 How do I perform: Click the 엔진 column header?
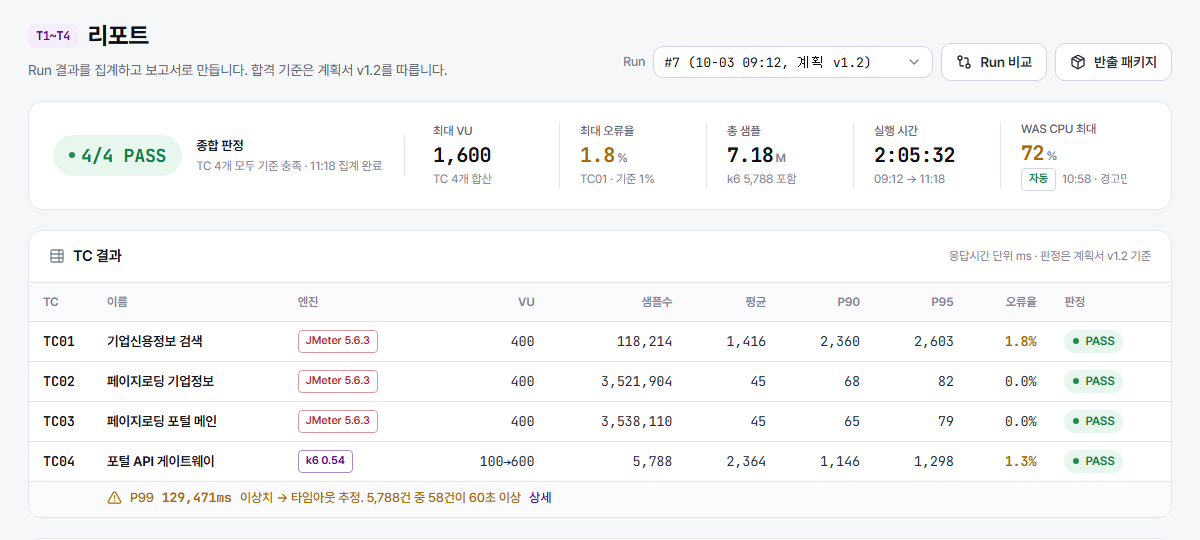tap(309, 302)
